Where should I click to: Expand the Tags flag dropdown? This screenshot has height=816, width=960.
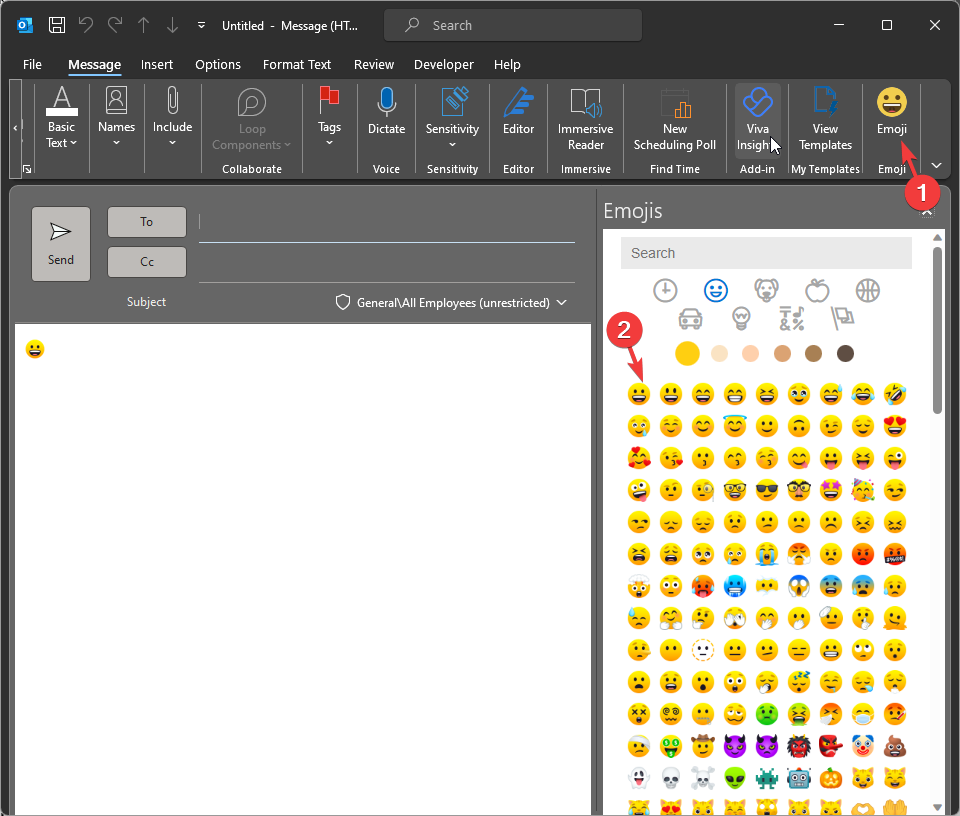[x=329, y=118]
